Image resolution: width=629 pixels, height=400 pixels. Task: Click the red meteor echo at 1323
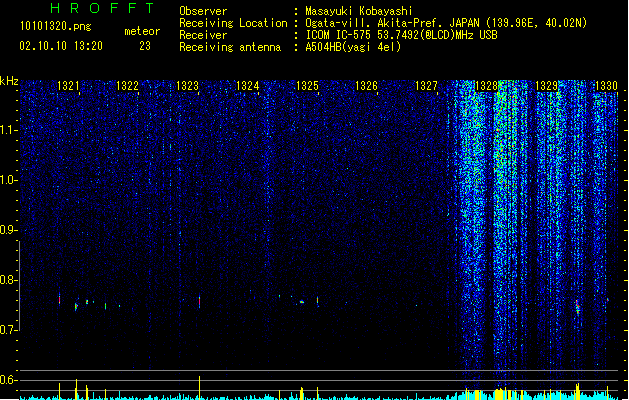pyautogui.click(x=199, y=302)
